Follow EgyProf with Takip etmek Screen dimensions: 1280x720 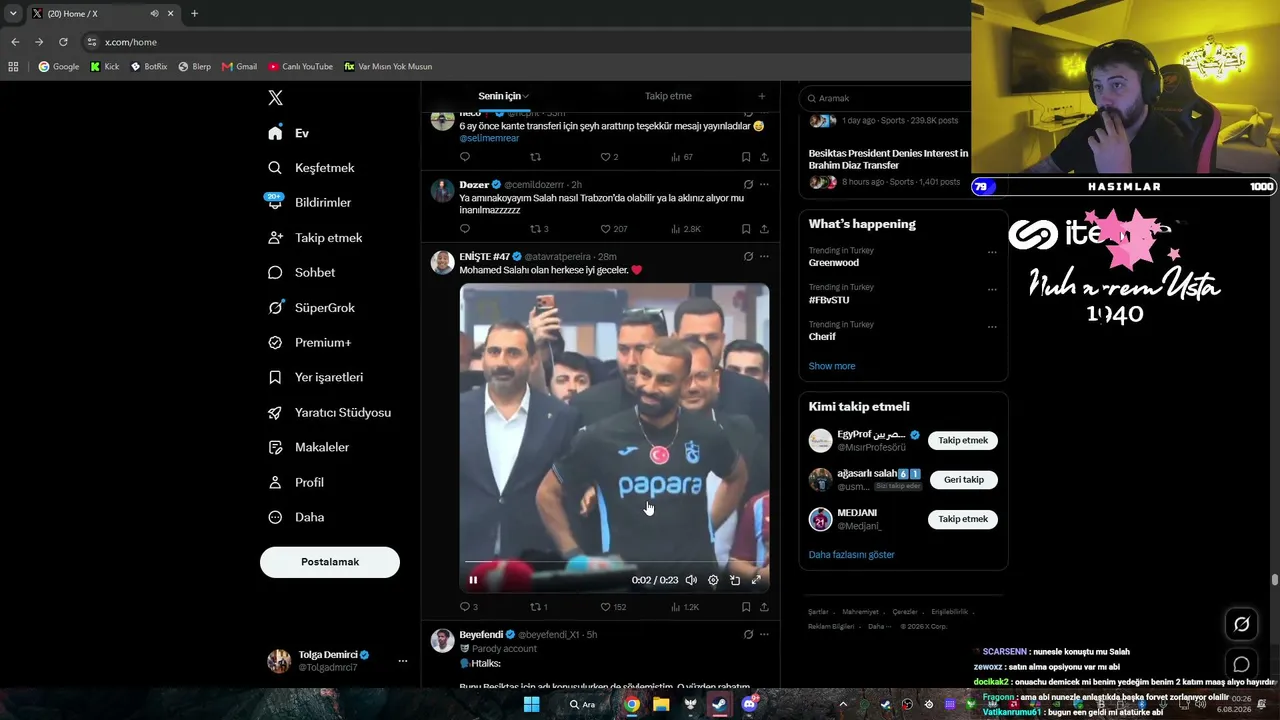[x=963, y=441]
